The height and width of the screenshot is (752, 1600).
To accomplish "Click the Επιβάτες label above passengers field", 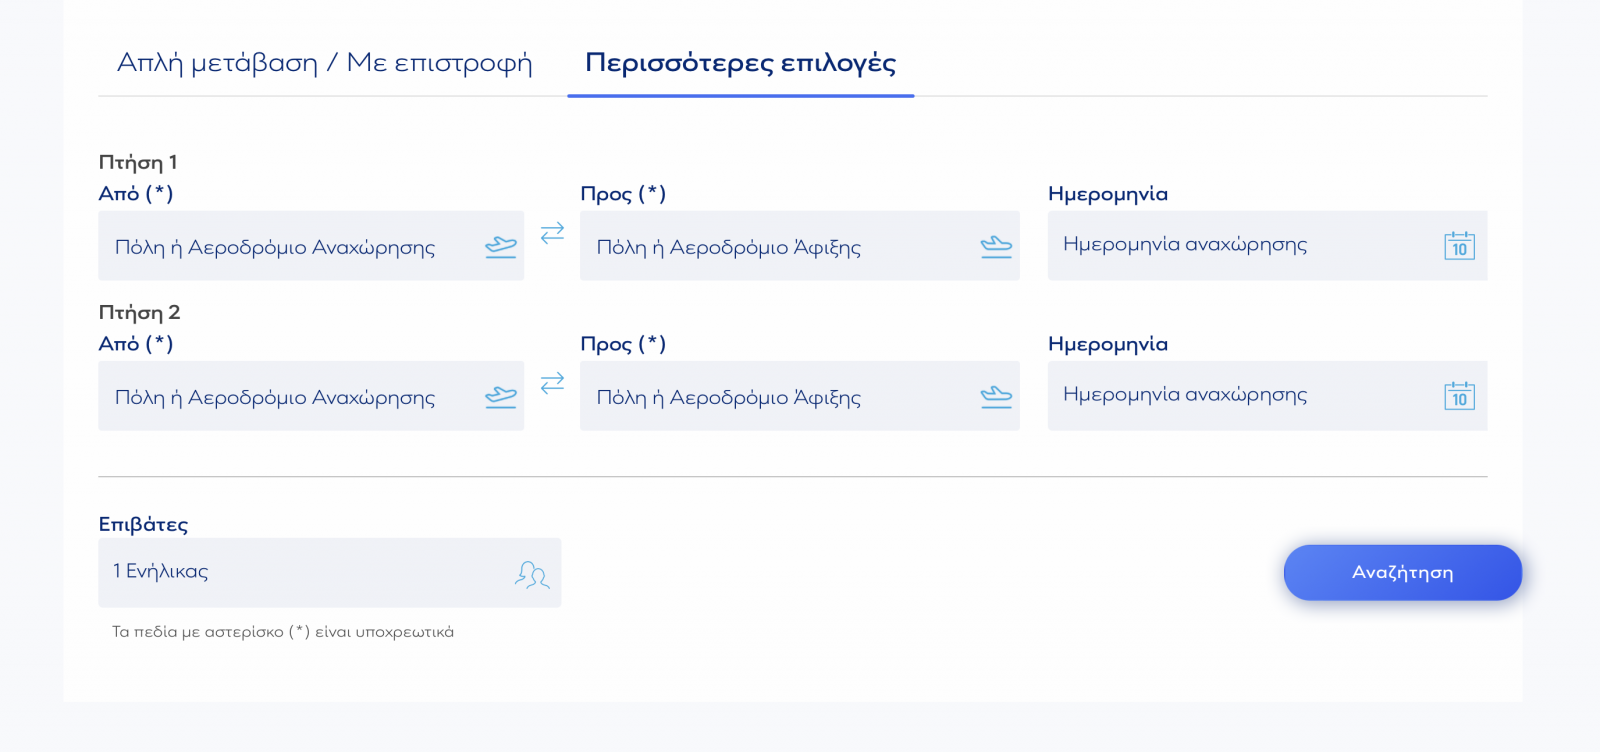I will (143, 524).
